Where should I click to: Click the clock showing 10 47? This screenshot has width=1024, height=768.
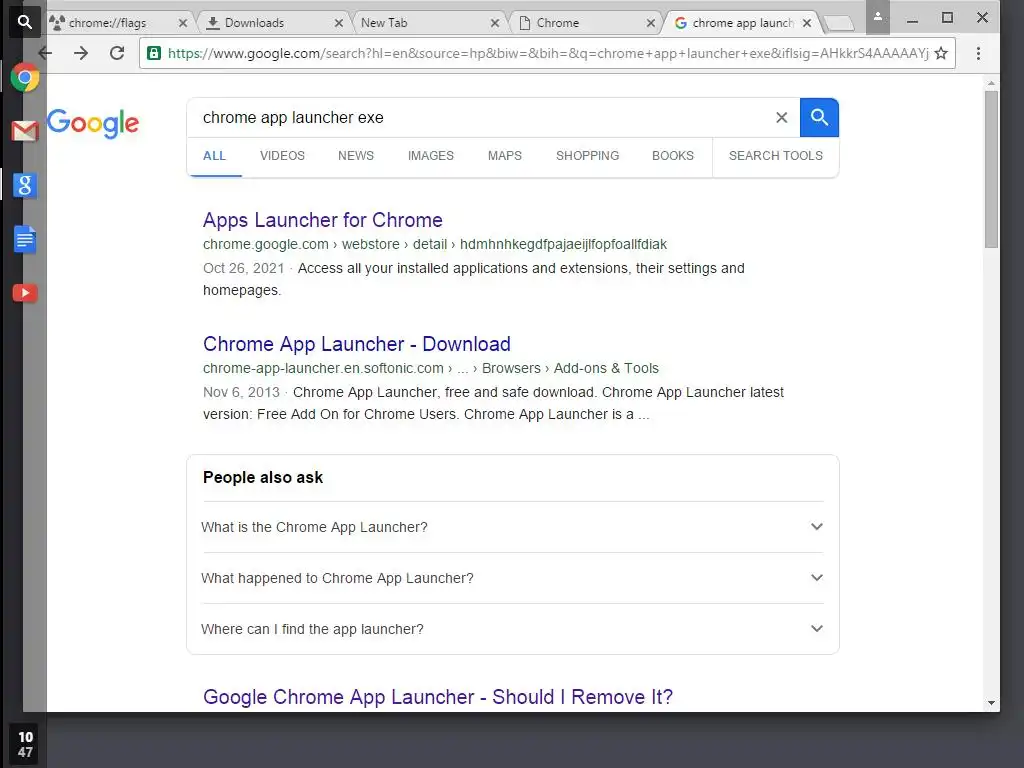[25, 744]
